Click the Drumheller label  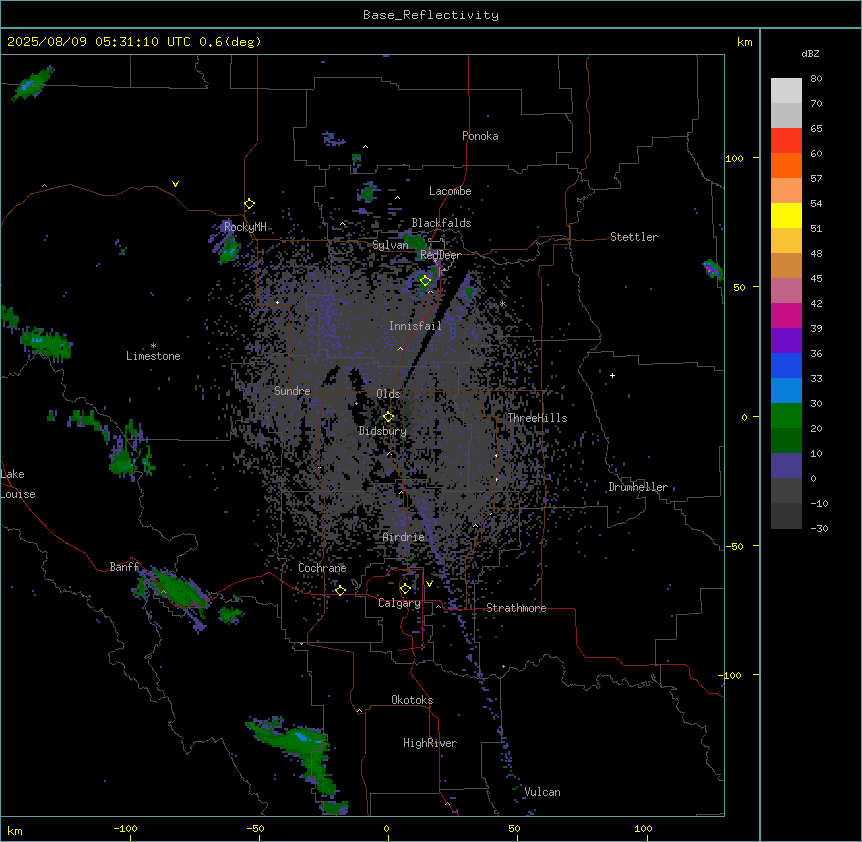point(638,487)
